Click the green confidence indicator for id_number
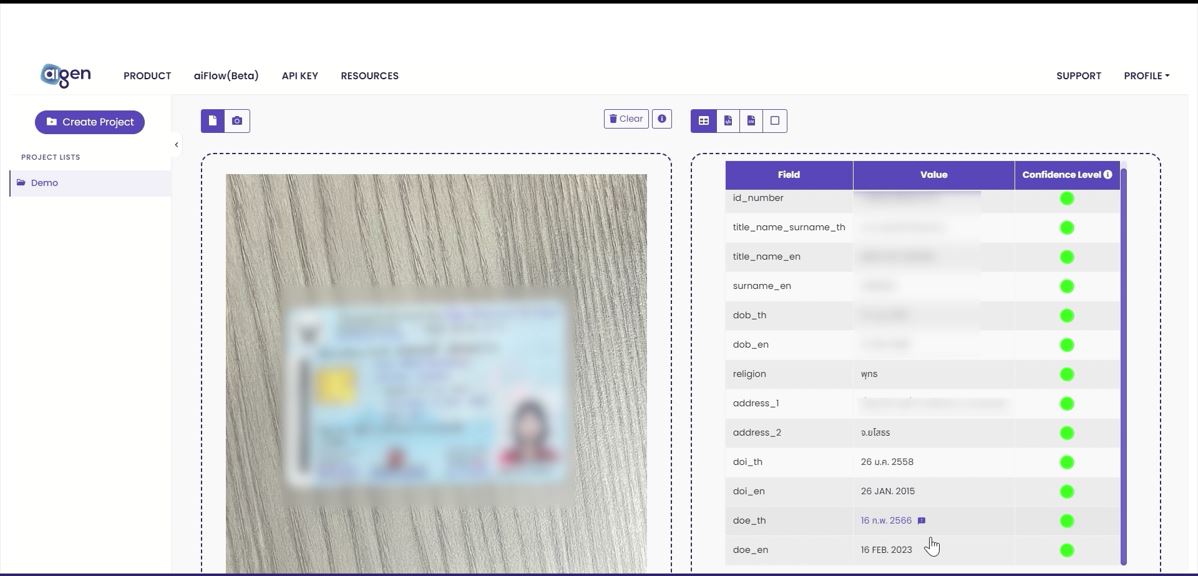This screenshot has width=1198, height=576. point(1066,198)
